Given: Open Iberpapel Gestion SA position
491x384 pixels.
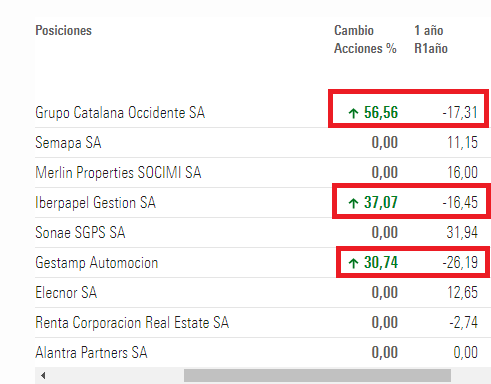Looking at the screenshot, I should [96, 203].
